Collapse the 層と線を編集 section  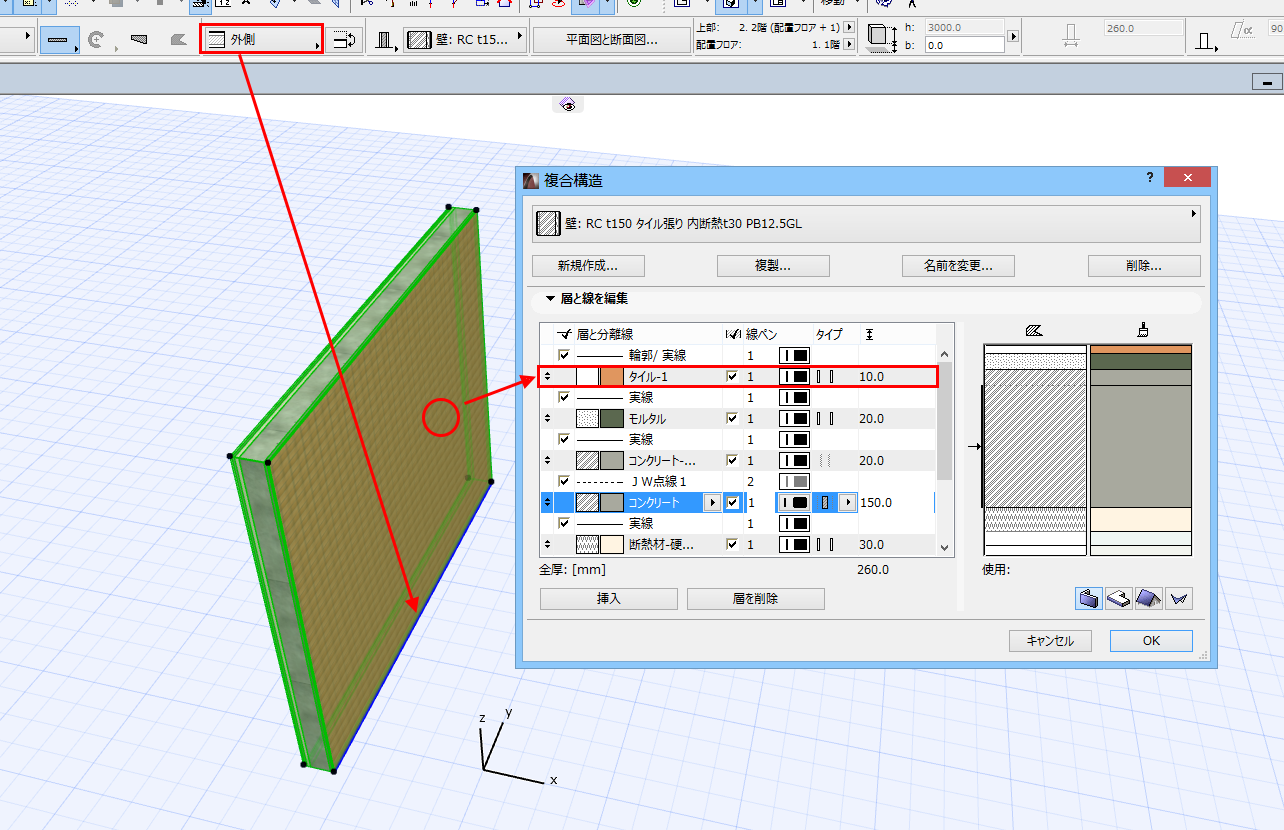pos(549,298)
